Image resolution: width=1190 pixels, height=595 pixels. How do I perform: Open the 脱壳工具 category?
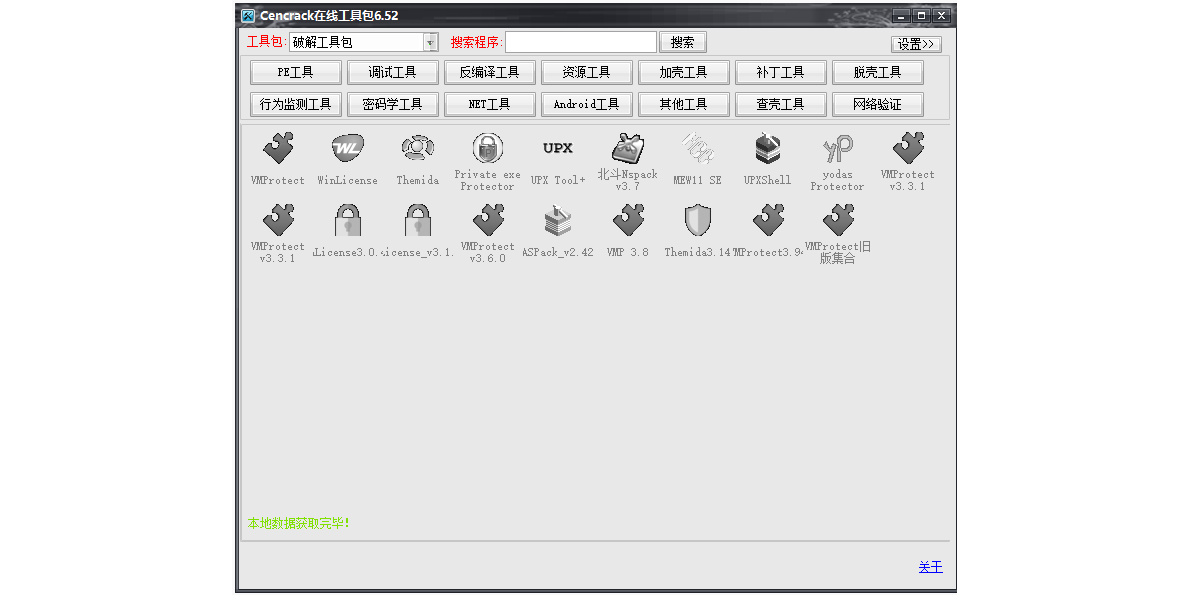(878, 71)
